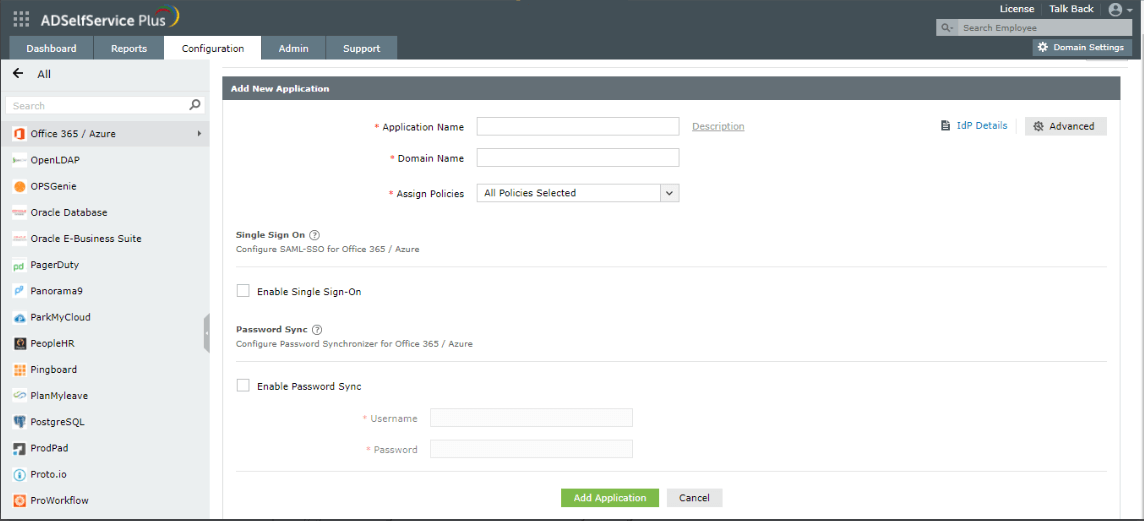Click the Pingboard grid icon
This screenshot has height=521, width=1144.
pos(20,370)
